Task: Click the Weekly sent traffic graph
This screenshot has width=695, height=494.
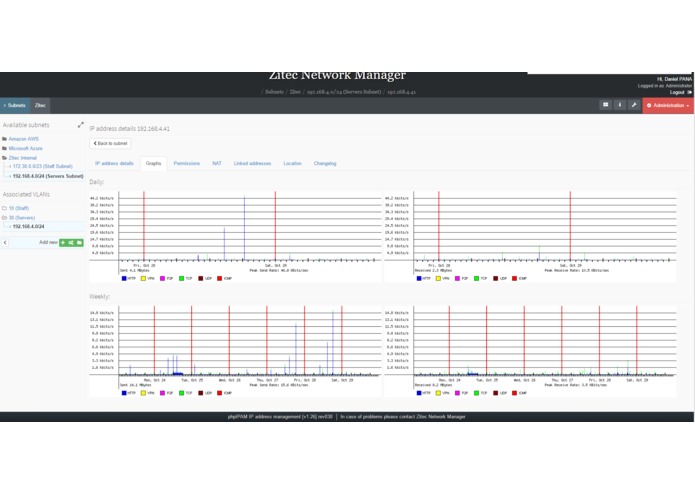Action: pyautogui.click(x=235, y=351)
